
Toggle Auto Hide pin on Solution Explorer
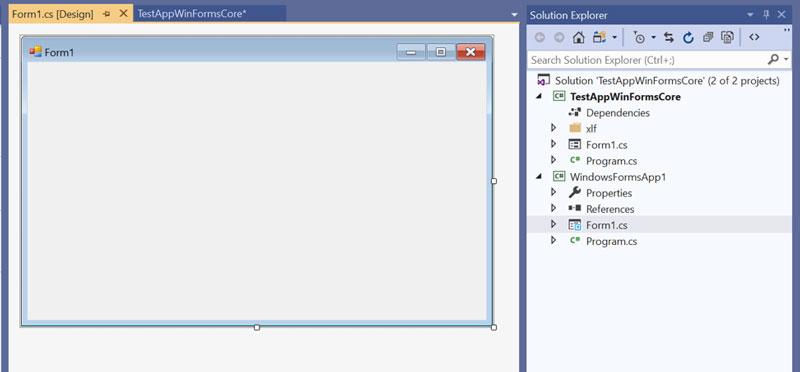(766, 15)
